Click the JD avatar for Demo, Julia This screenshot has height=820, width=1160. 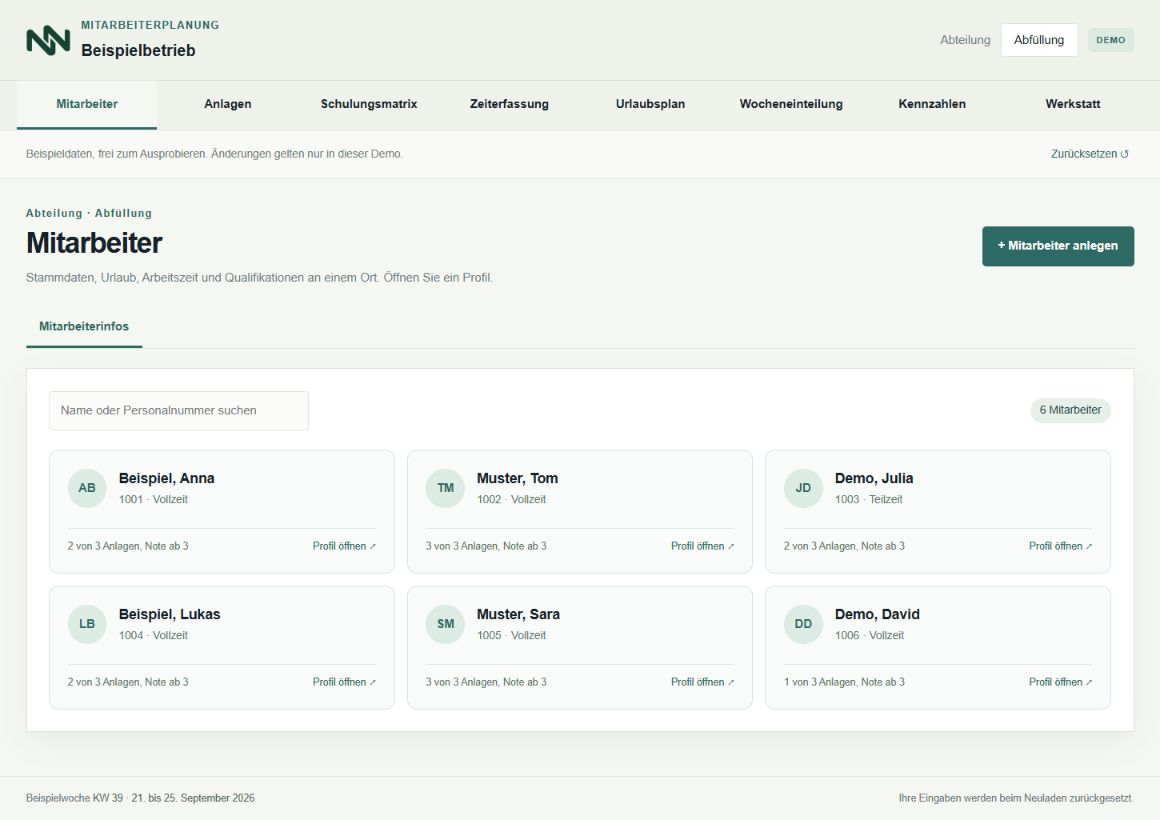tap(803, 488)
